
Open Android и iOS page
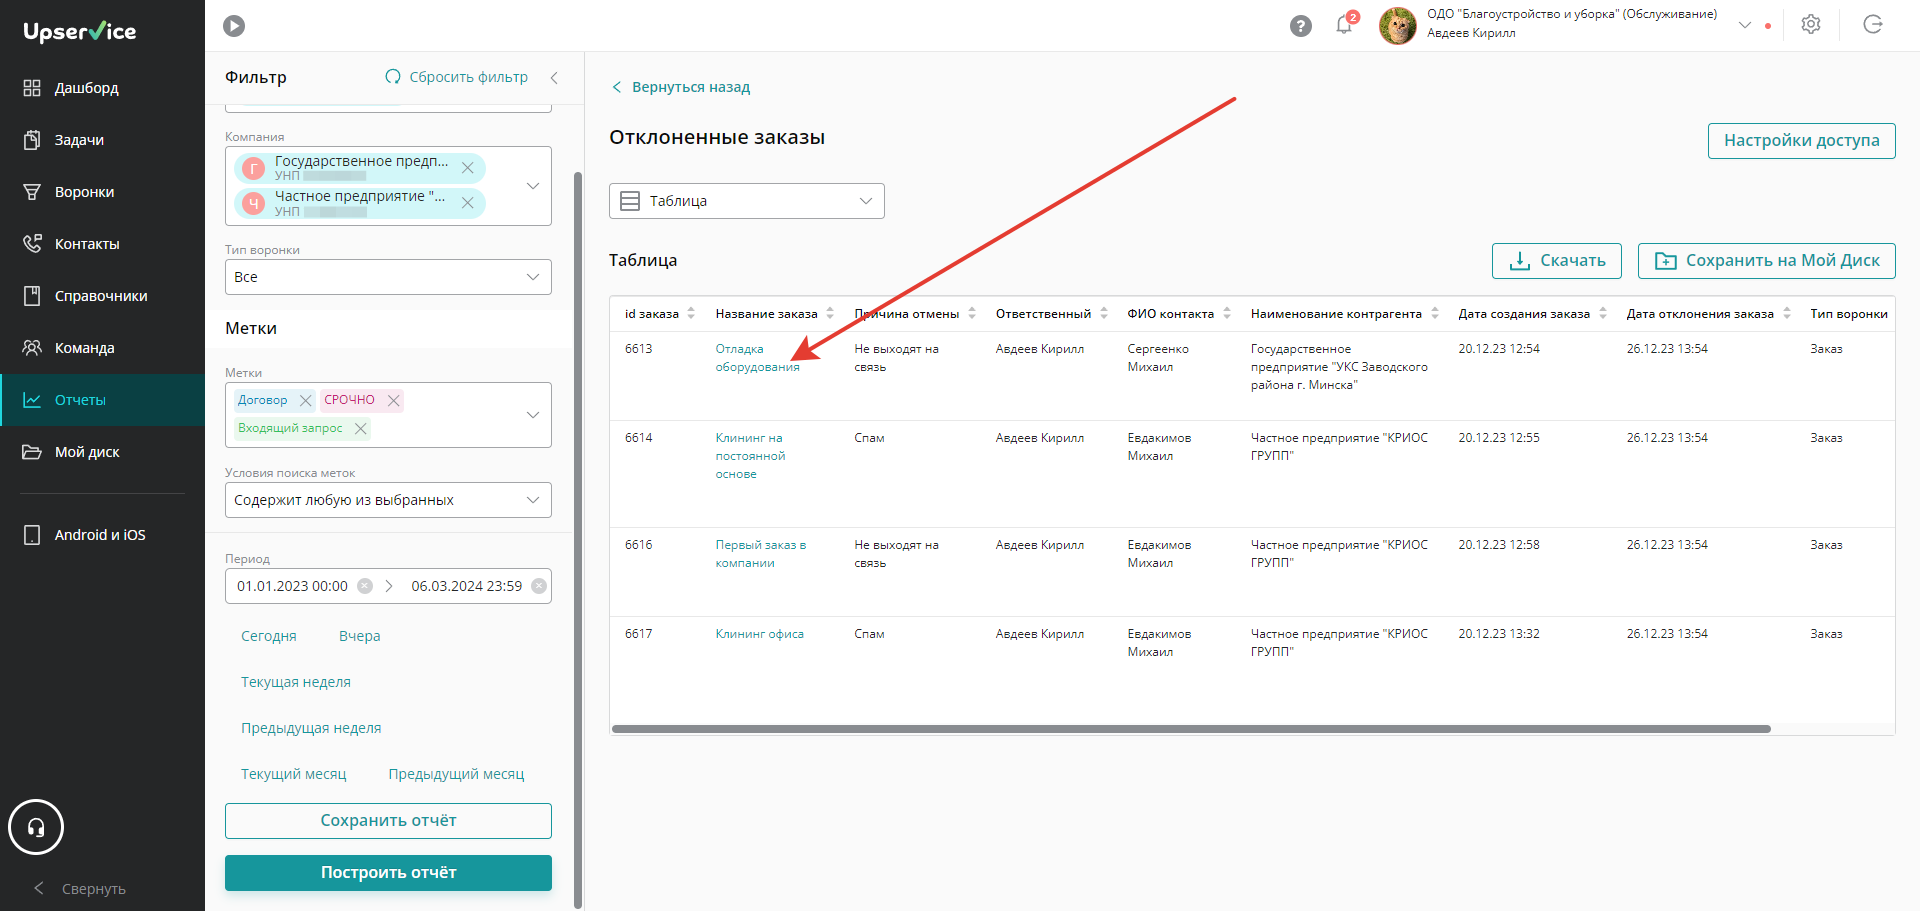tap(102, 535)
